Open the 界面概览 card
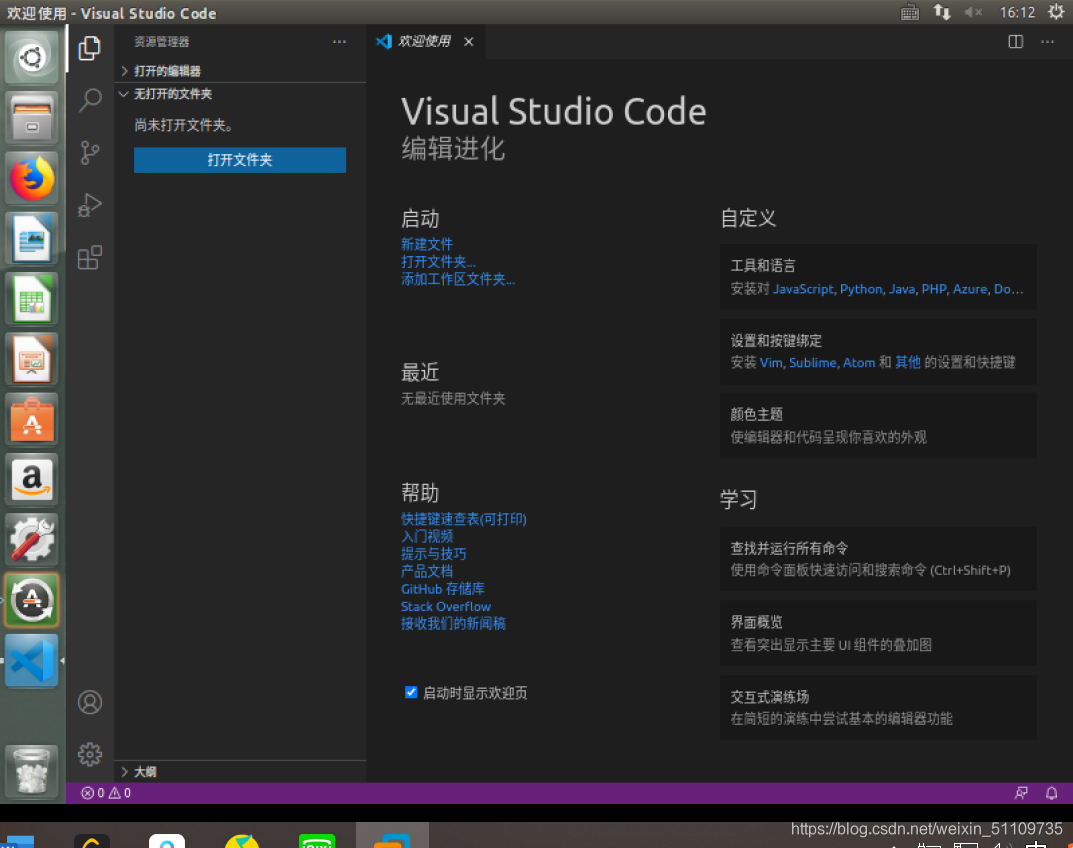This screenshot has height=848, width=1073. click(x=878, y=633)
